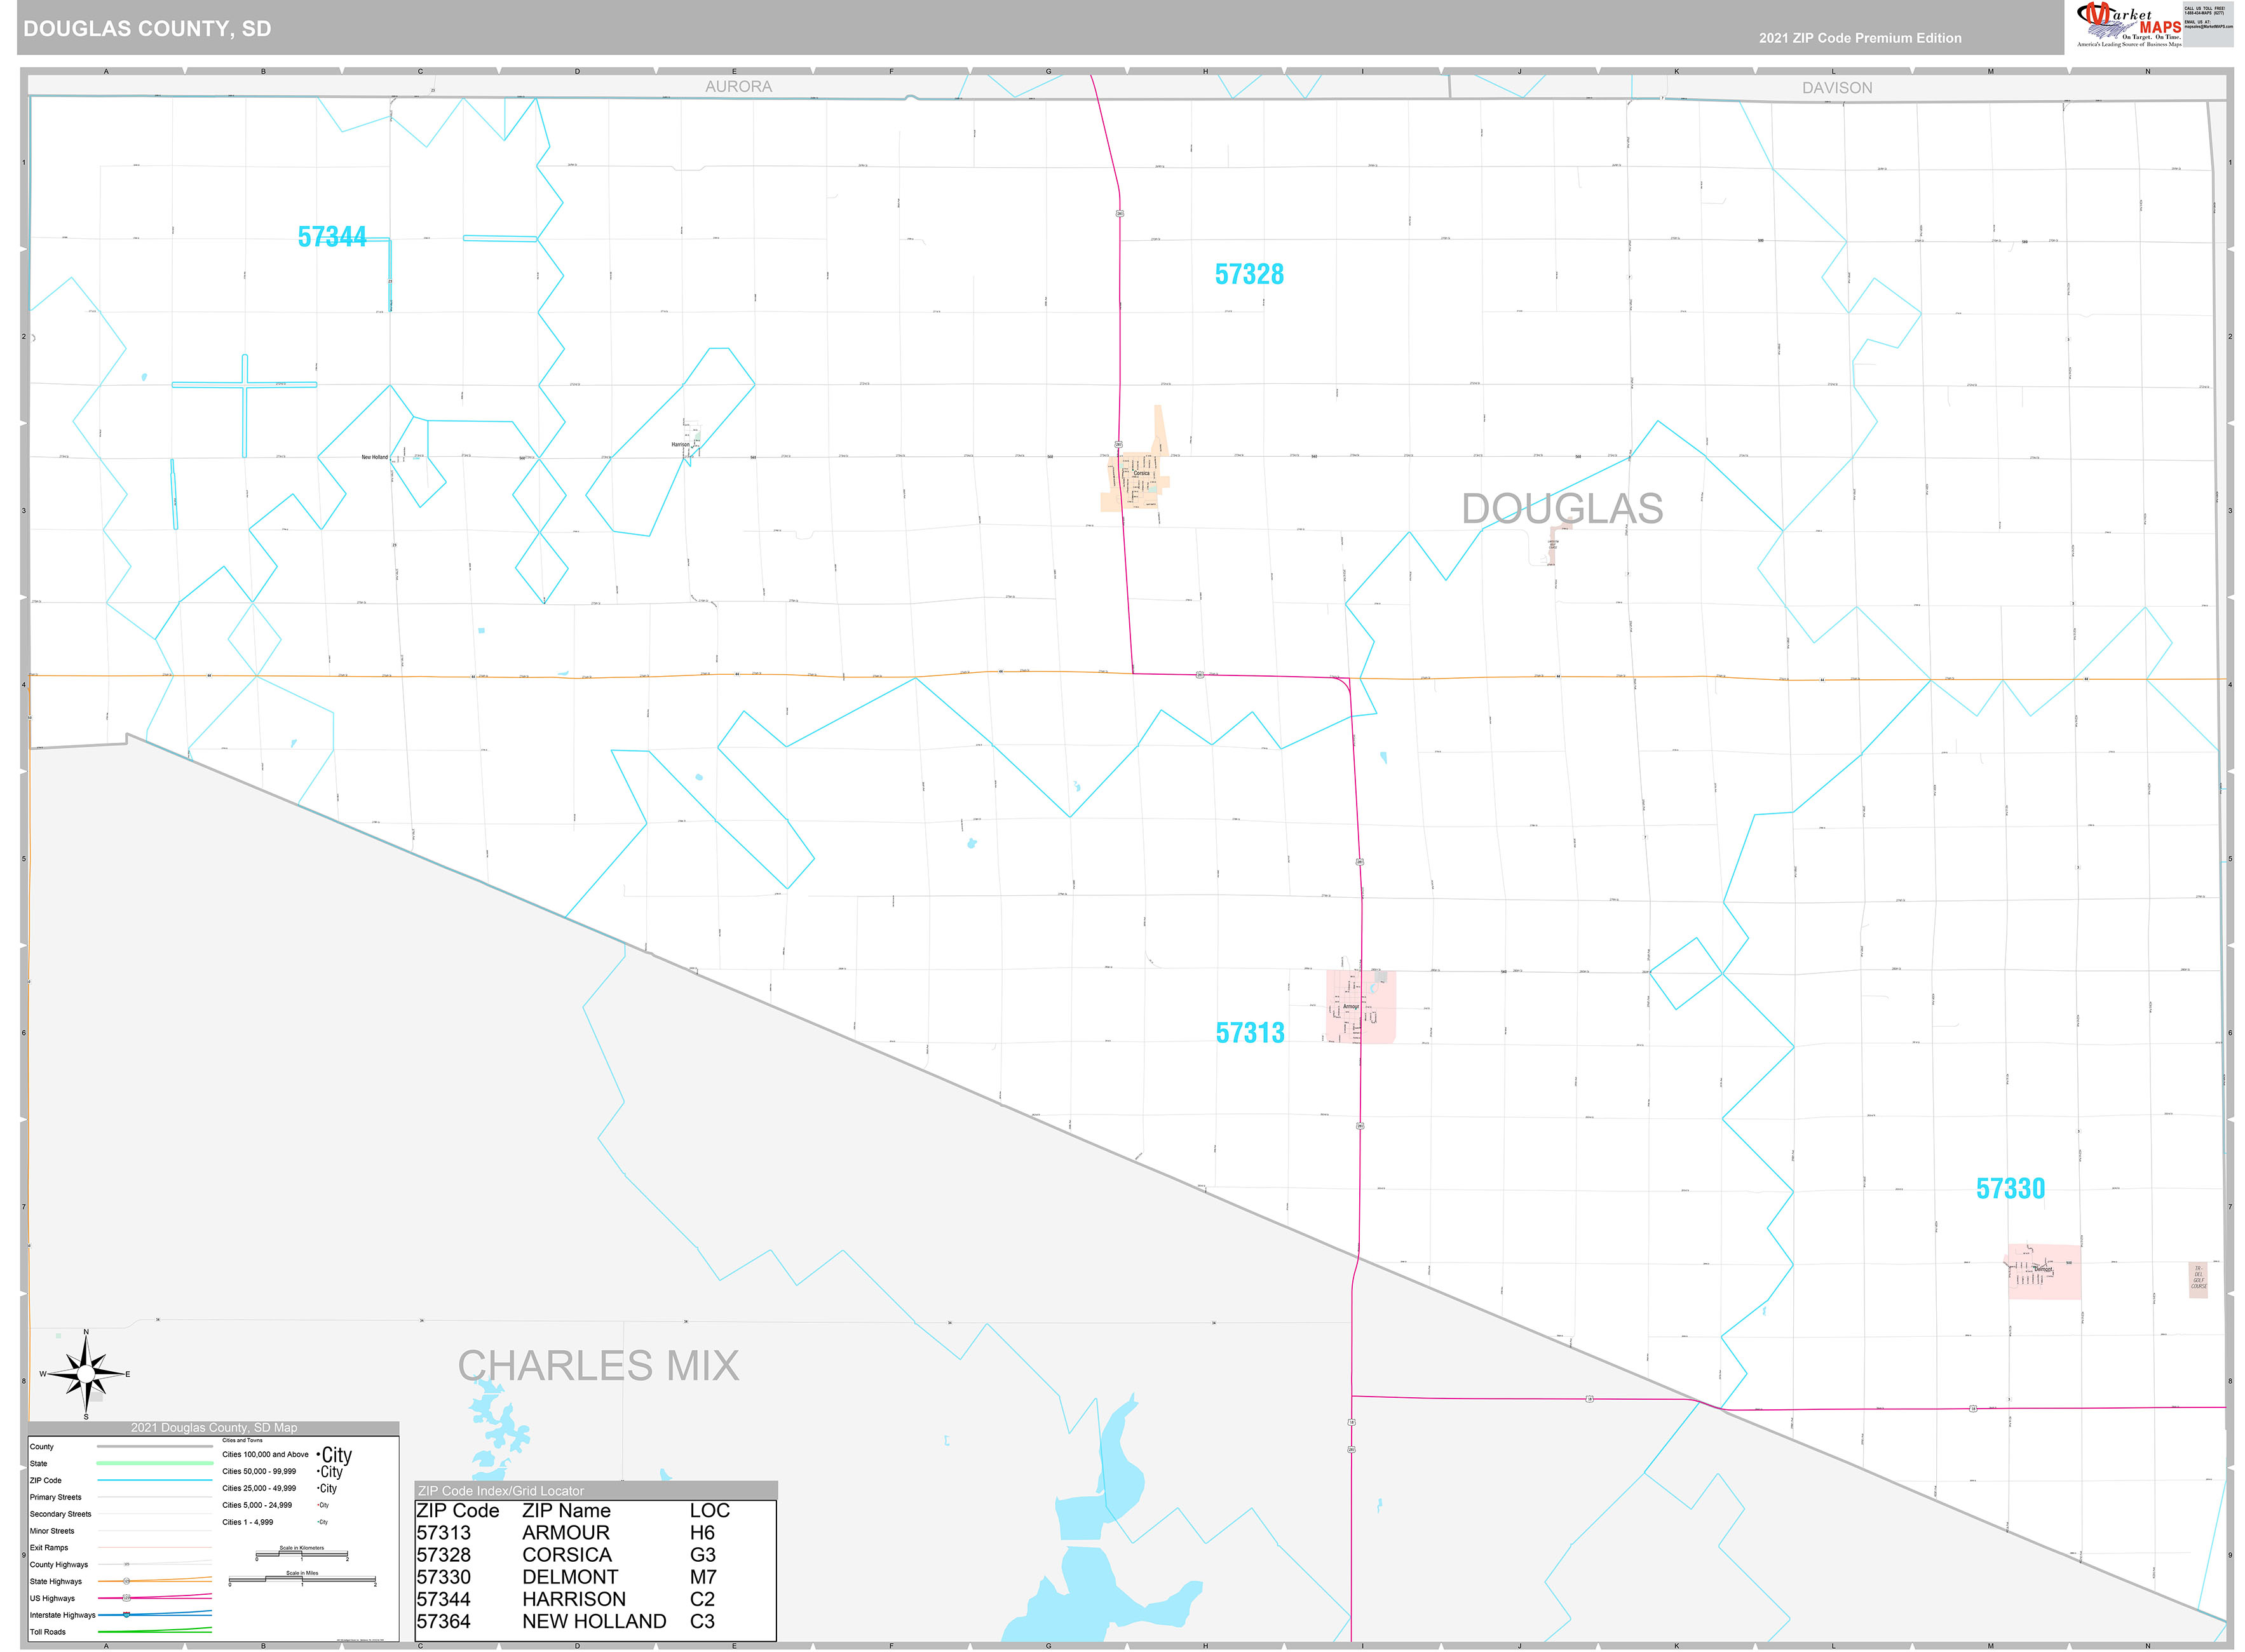Select the US Highways shield symbol in legend
Screen dimensions: 2245x1652
coord(127,1598)
